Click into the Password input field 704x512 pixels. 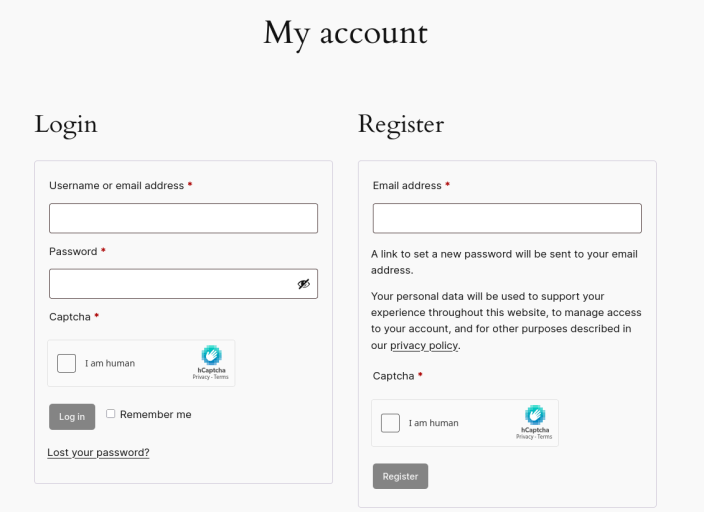(x=170, y=284)
